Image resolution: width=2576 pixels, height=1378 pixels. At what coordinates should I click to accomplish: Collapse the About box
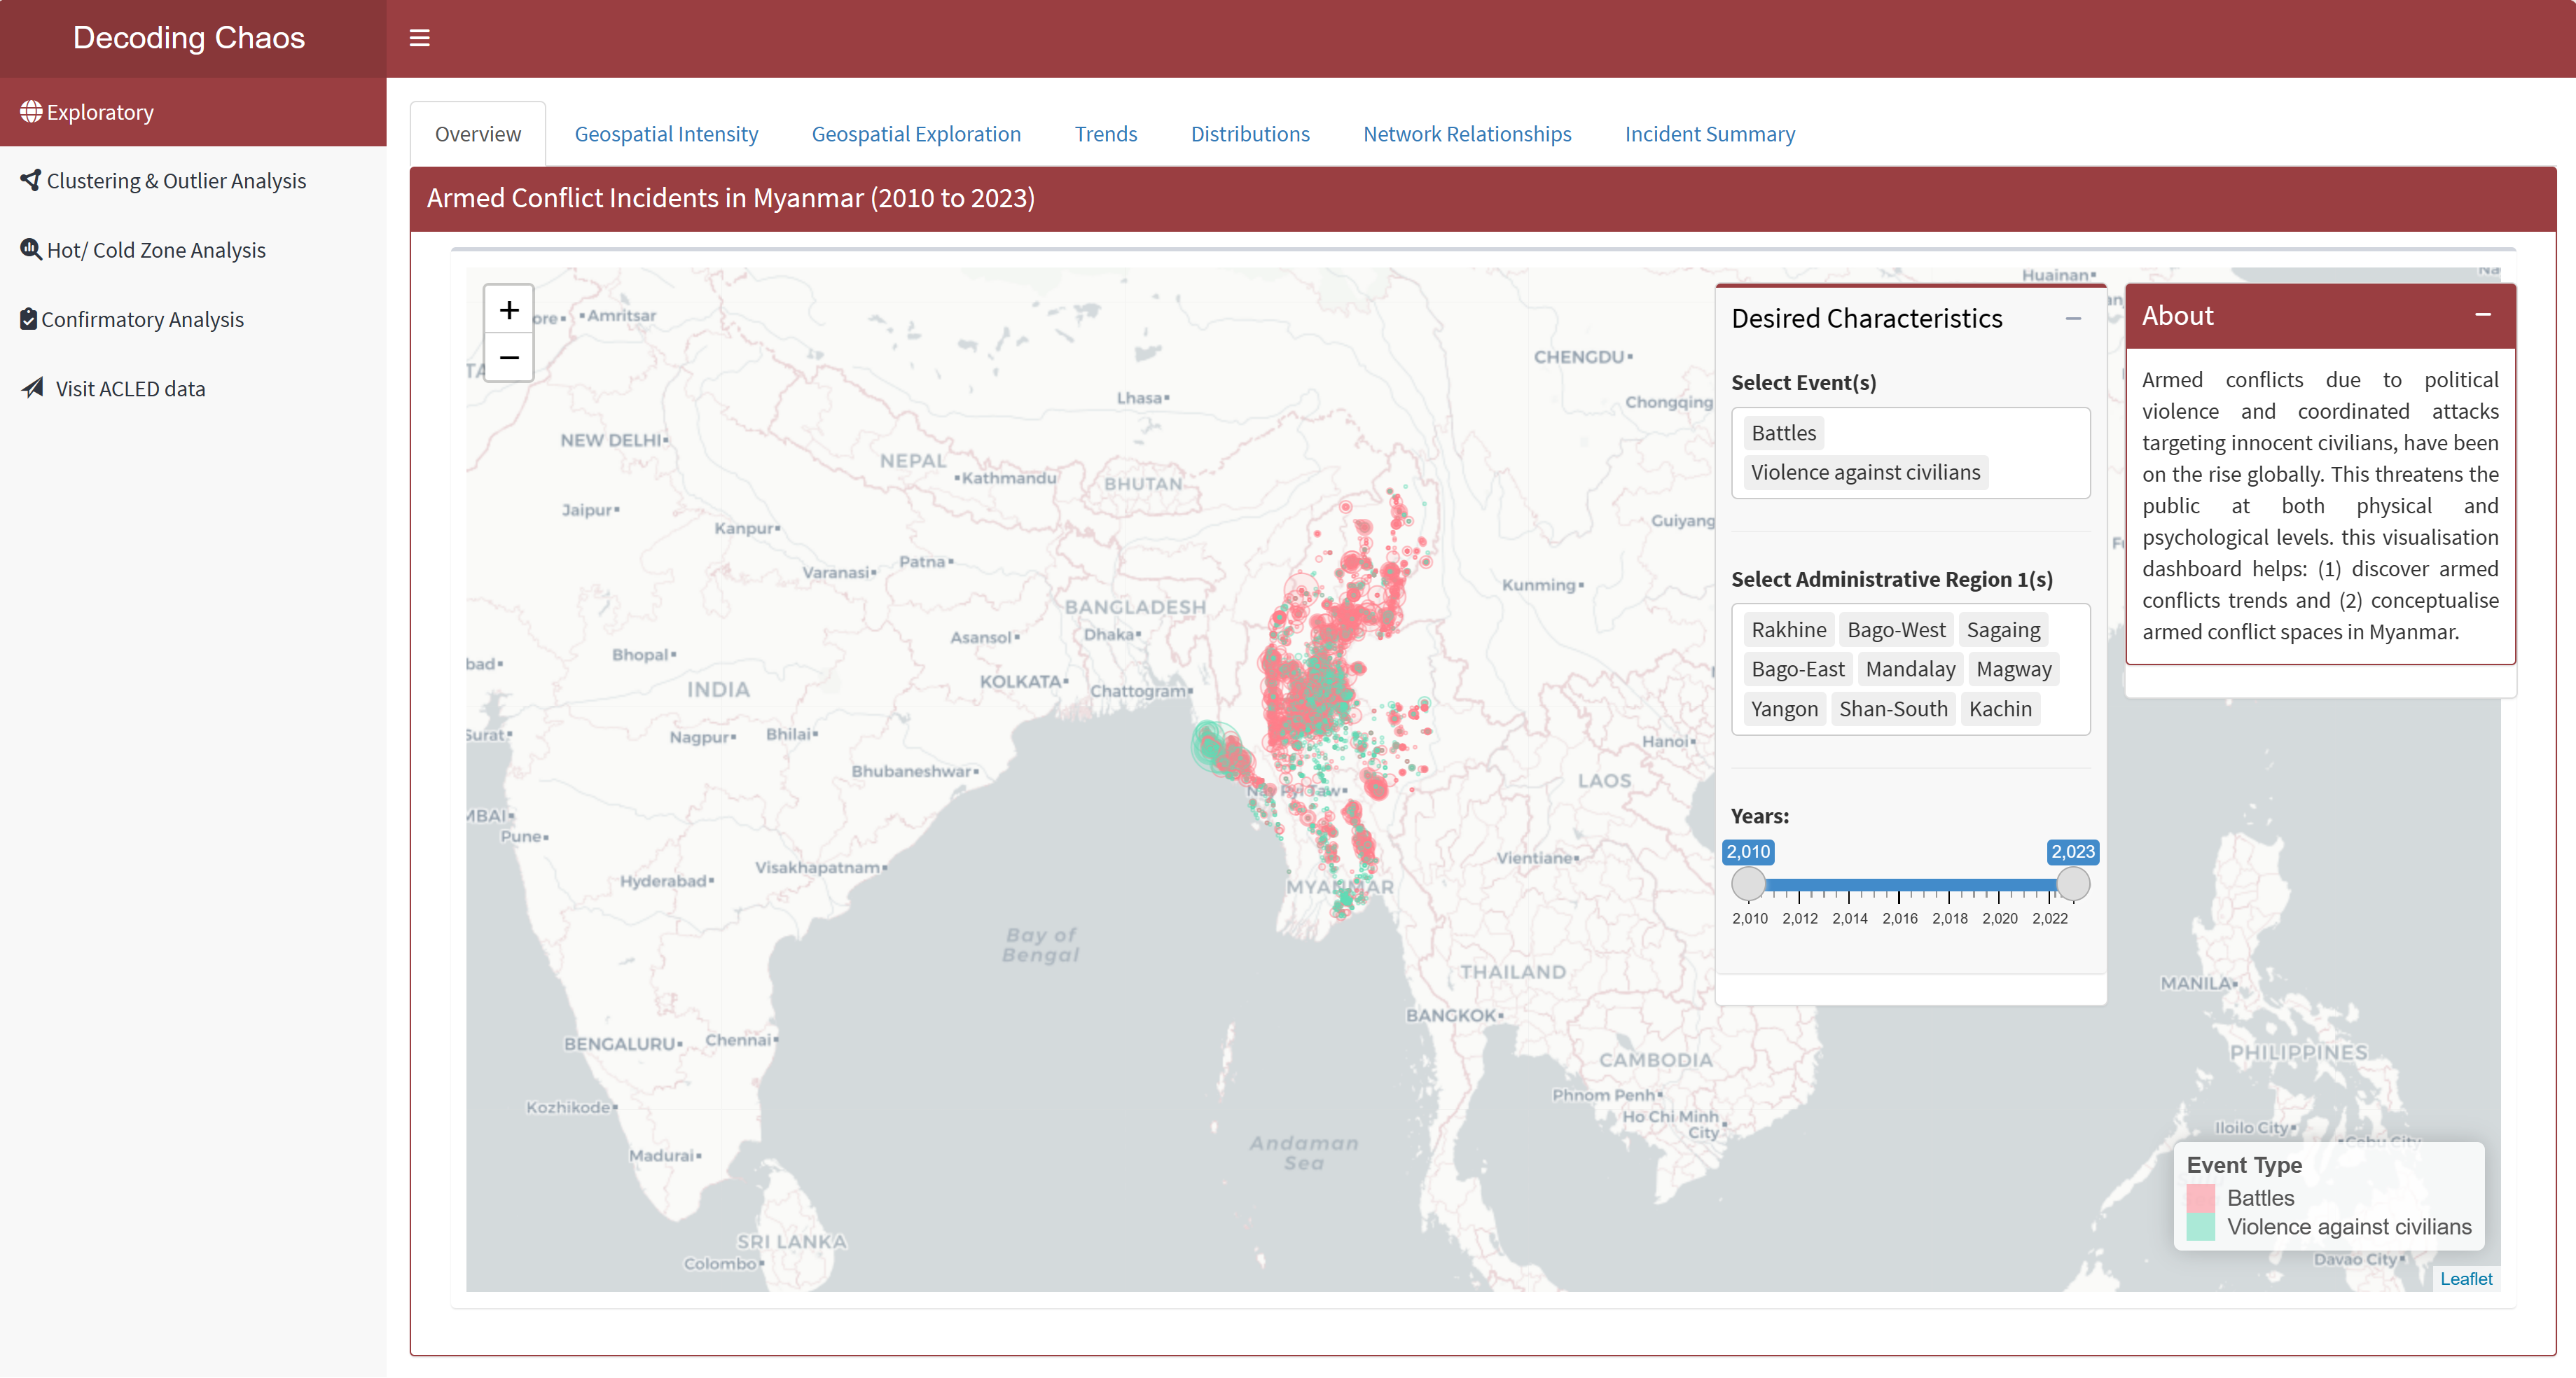2482,315
